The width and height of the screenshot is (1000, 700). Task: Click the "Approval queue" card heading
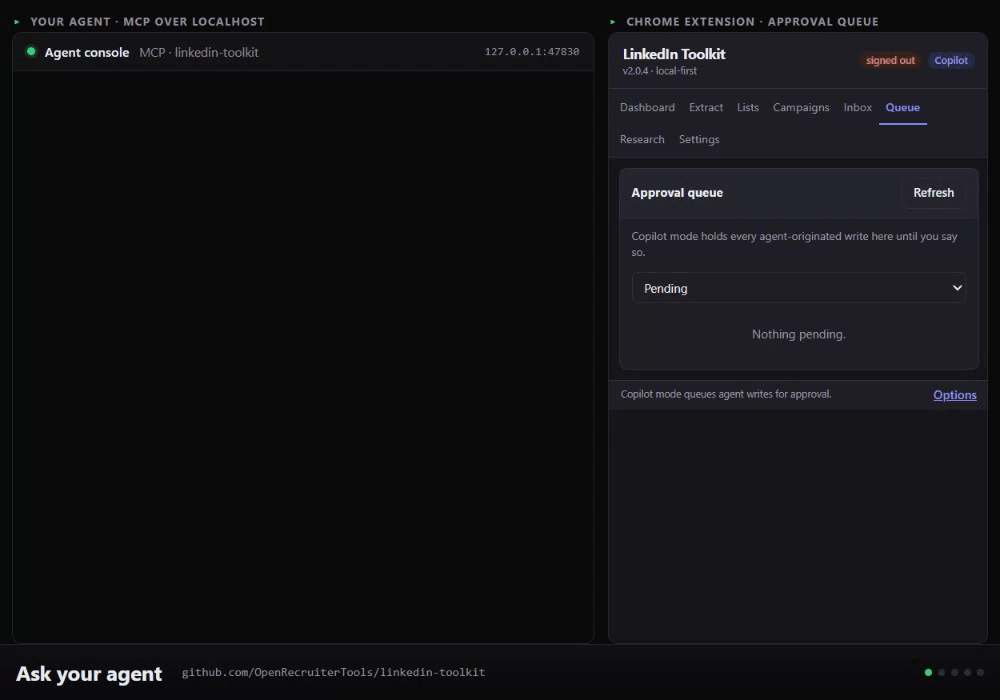pos(677,193)
